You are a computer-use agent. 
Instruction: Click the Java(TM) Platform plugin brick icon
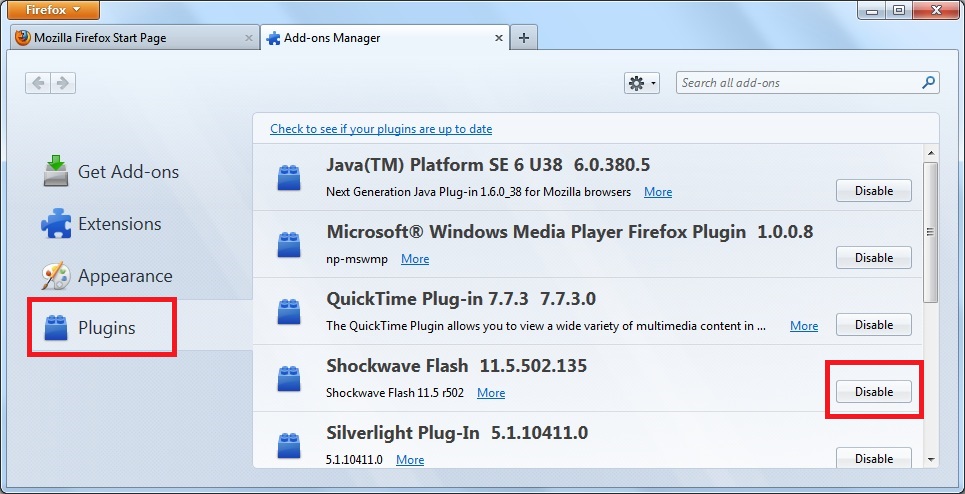[x=289, y=178]
